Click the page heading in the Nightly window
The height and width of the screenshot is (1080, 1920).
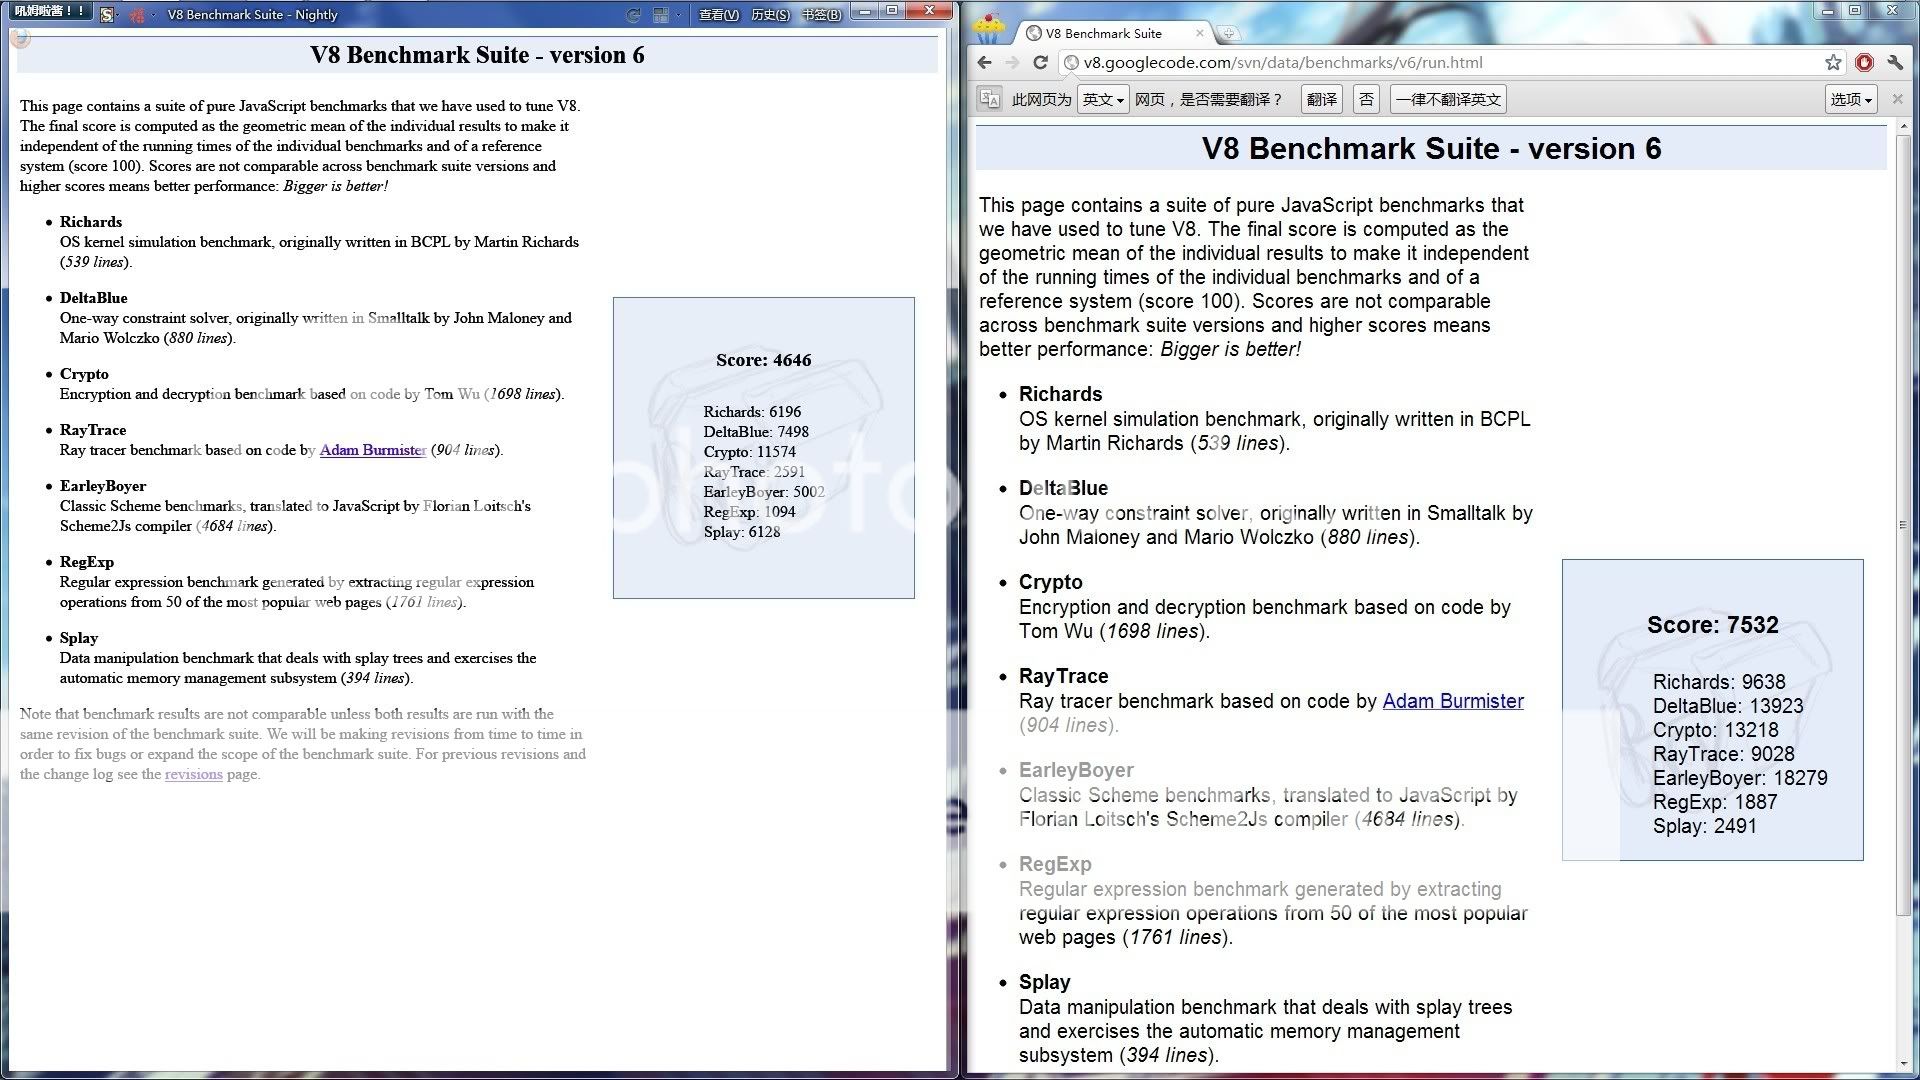(477, 55)
